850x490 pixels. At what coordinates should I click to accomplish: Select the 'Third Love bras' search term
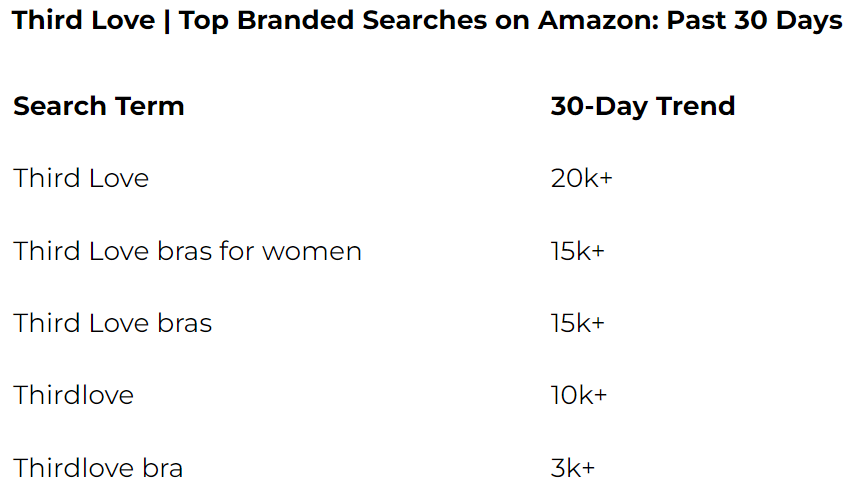pyautogui.click(x=112, y=323)
